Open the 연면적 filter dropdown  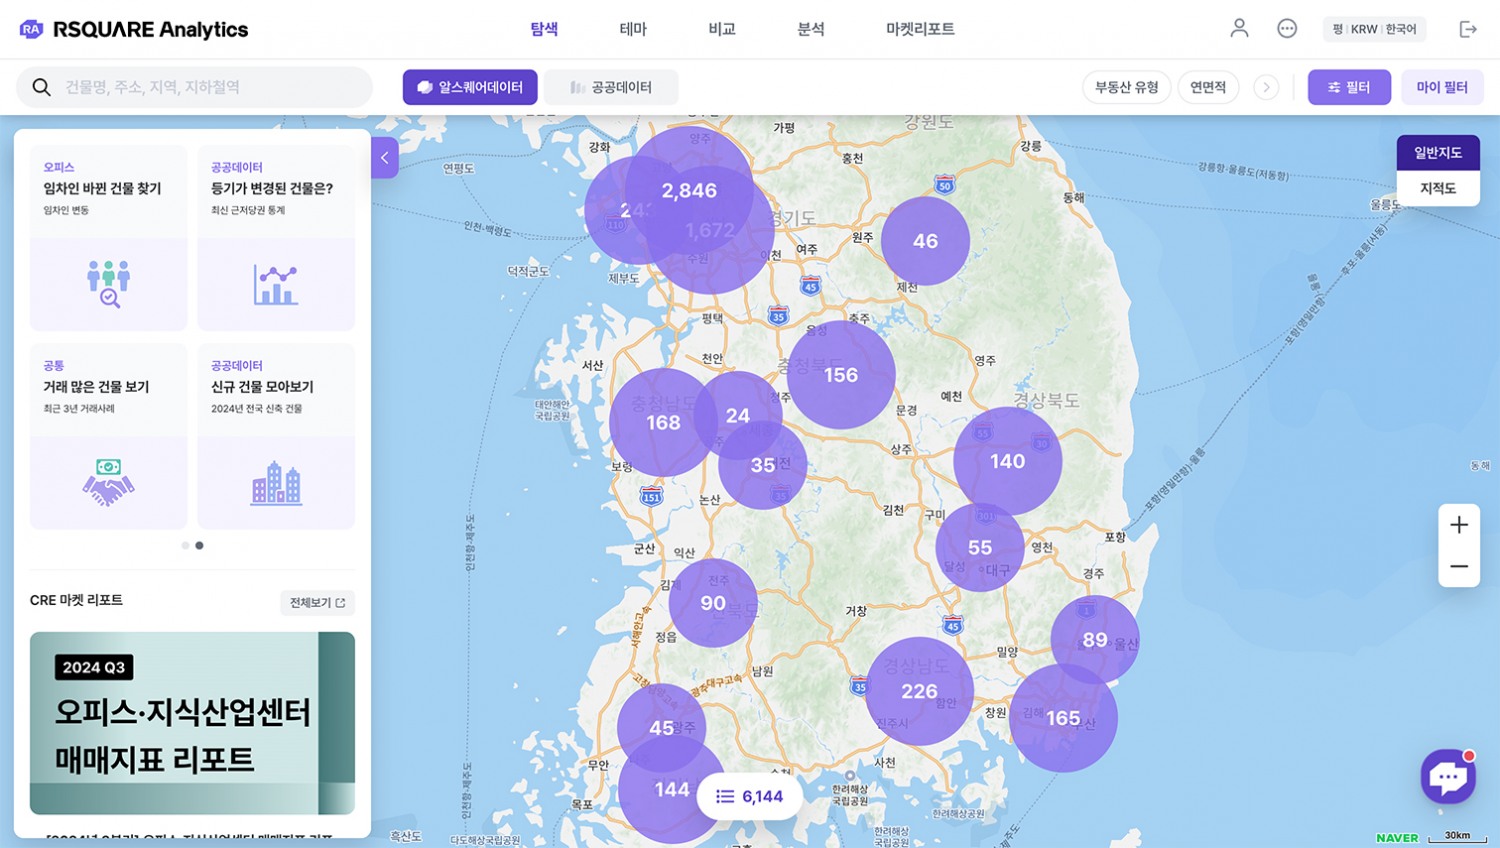coord(1208,87)
